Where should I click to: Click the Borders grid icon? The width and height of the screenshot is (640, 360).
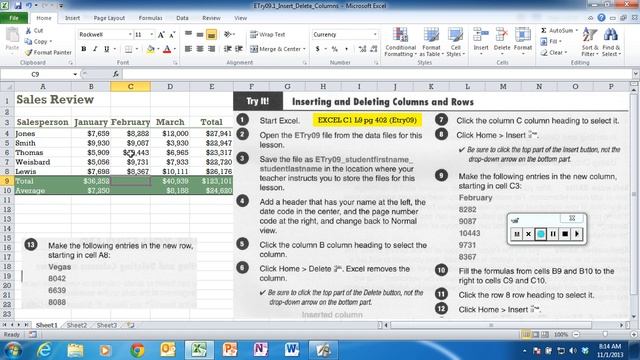click(x=129, y=49)
